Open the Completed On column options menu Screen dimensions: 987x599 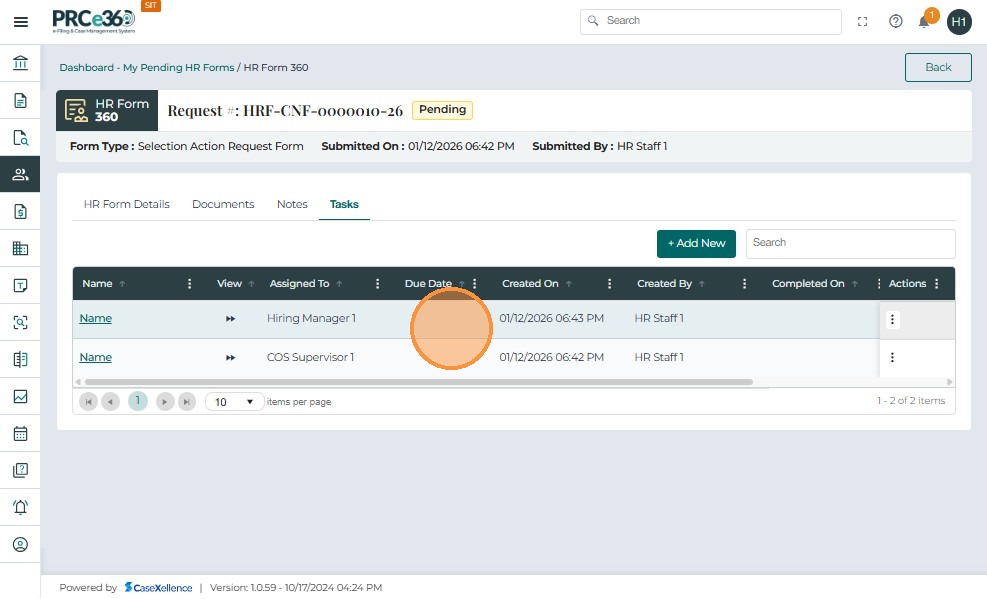[x=879, y=284]
